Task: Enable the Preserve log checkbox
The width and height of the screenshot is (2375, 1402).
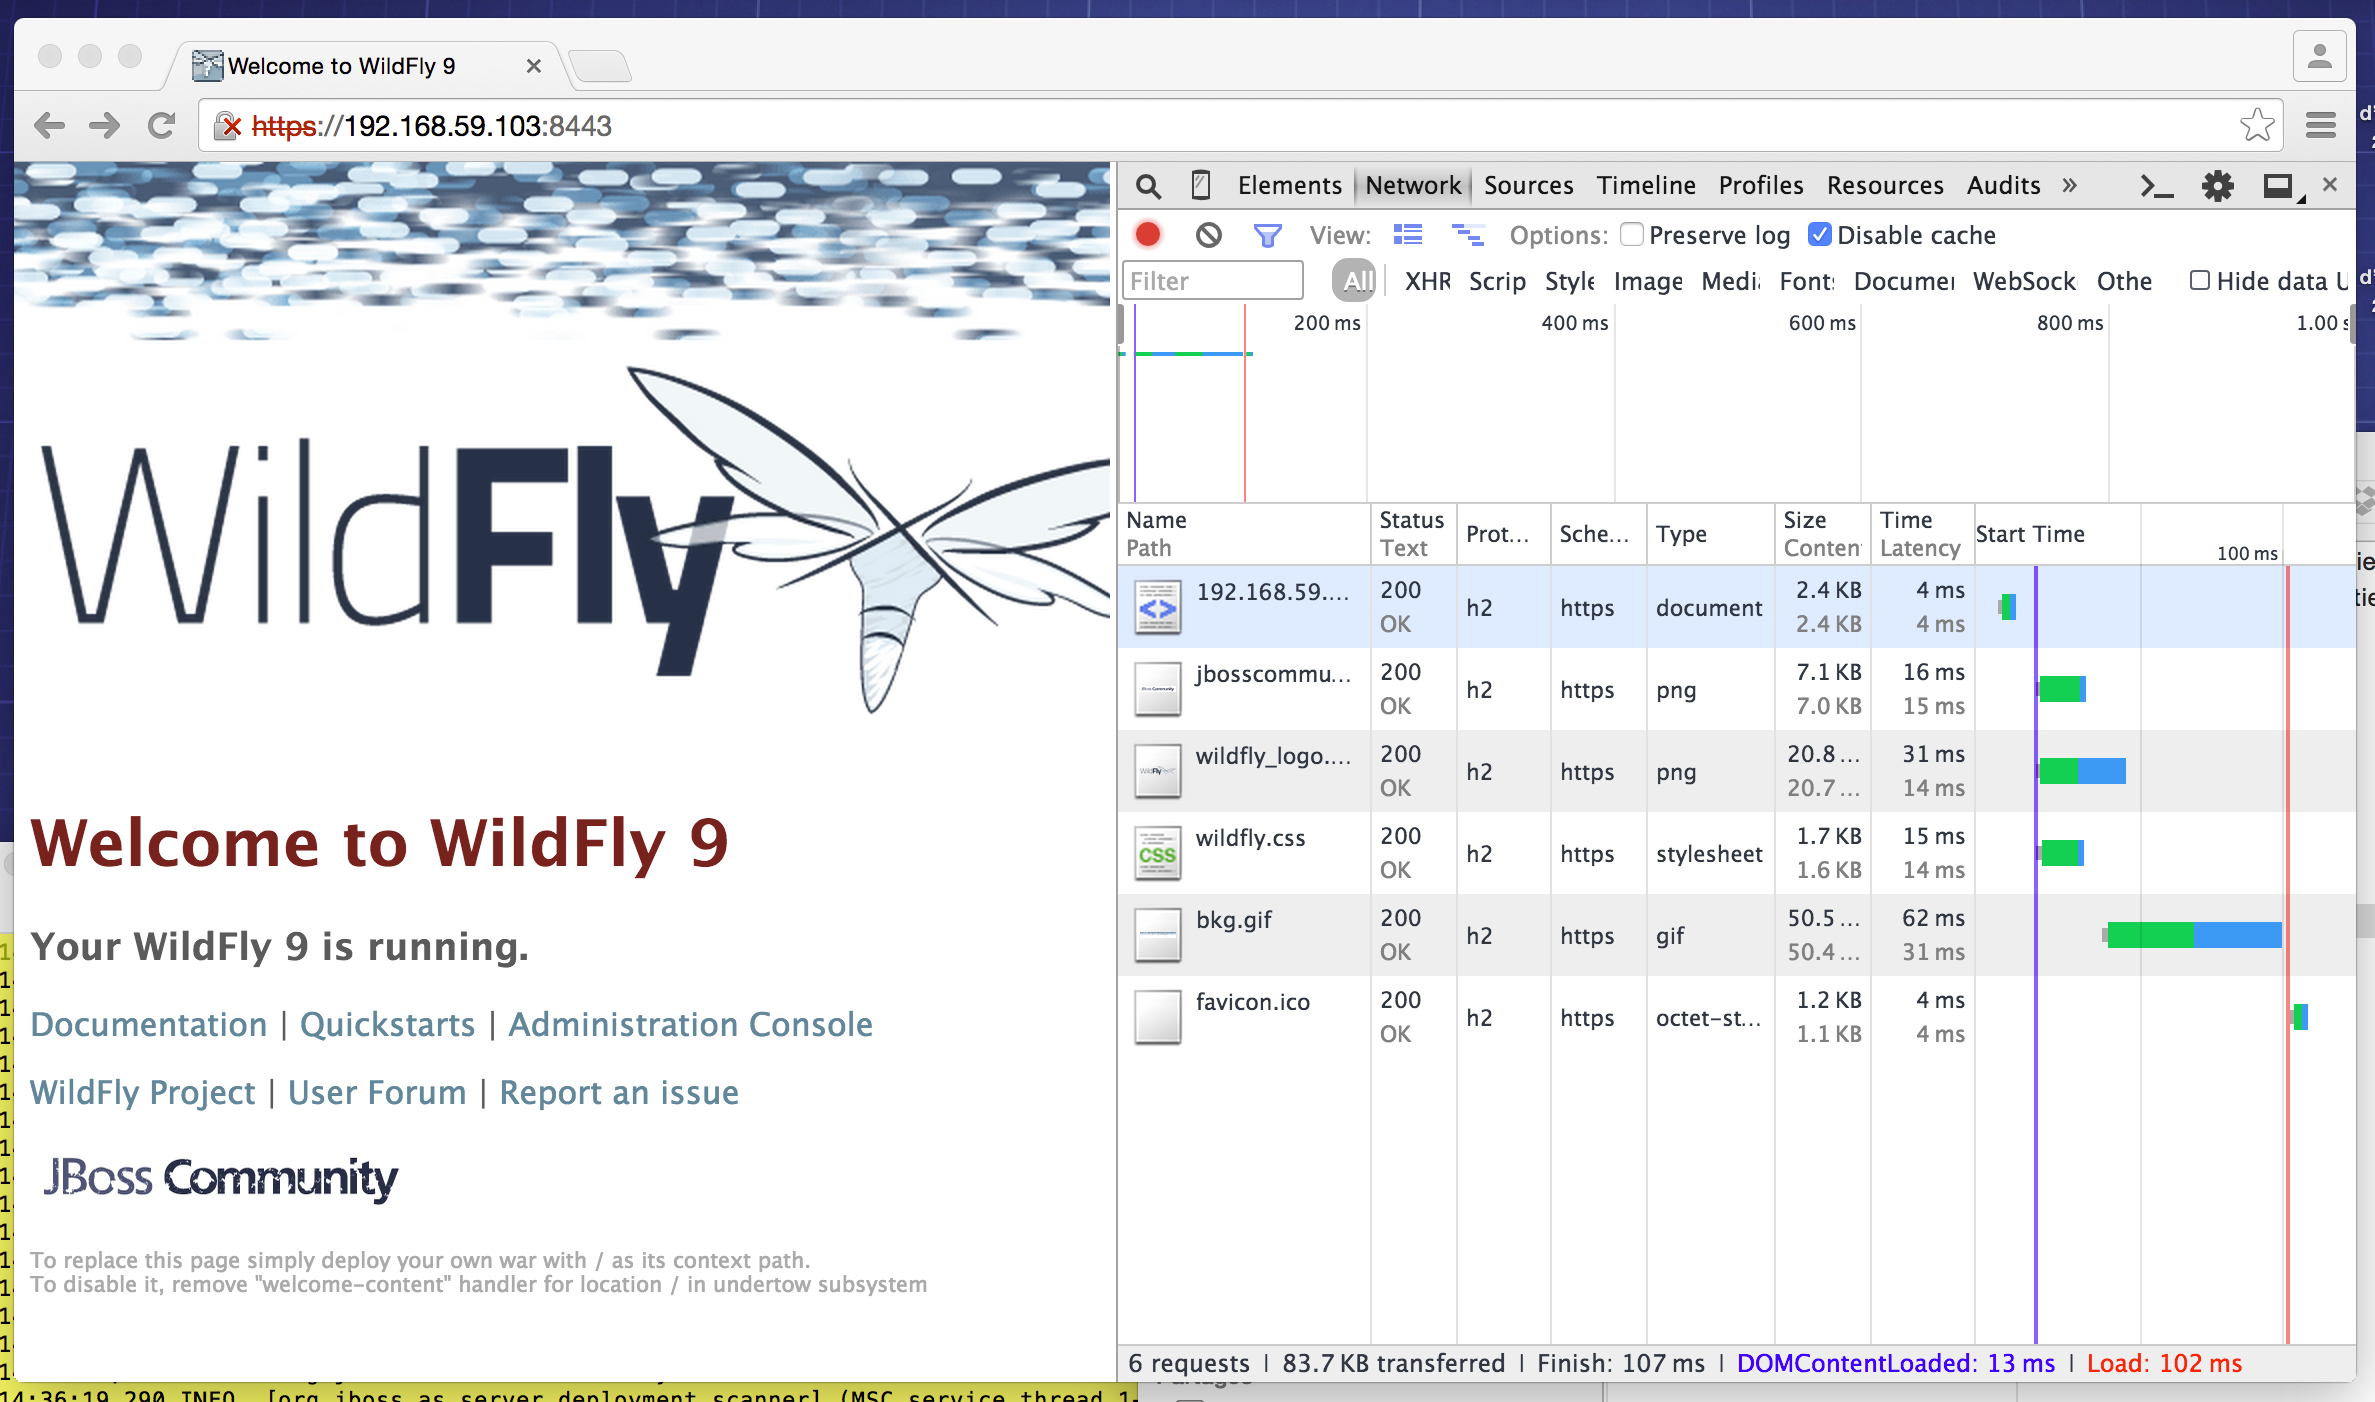Action: (1632, 235)
